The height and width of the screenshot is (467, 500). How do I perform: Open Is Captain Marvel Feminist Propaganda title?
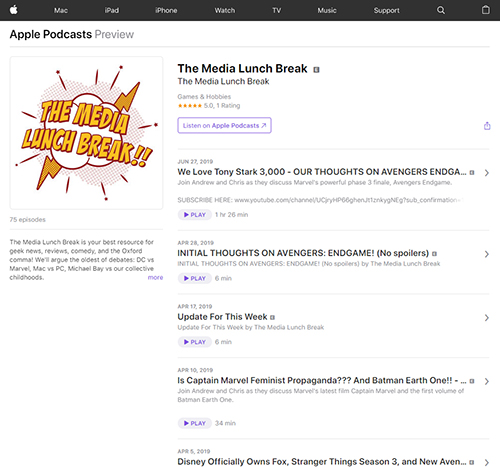tap(322, 381)
